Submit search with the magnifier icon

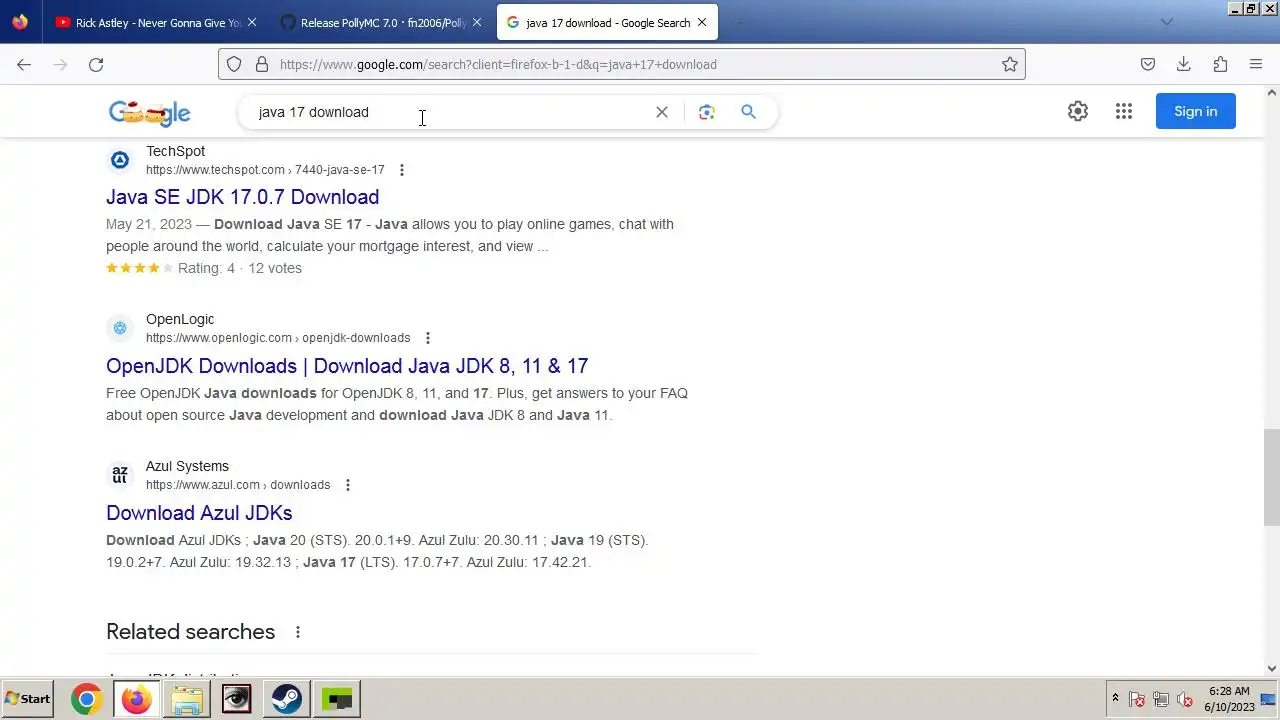click(x=748, y=112)
